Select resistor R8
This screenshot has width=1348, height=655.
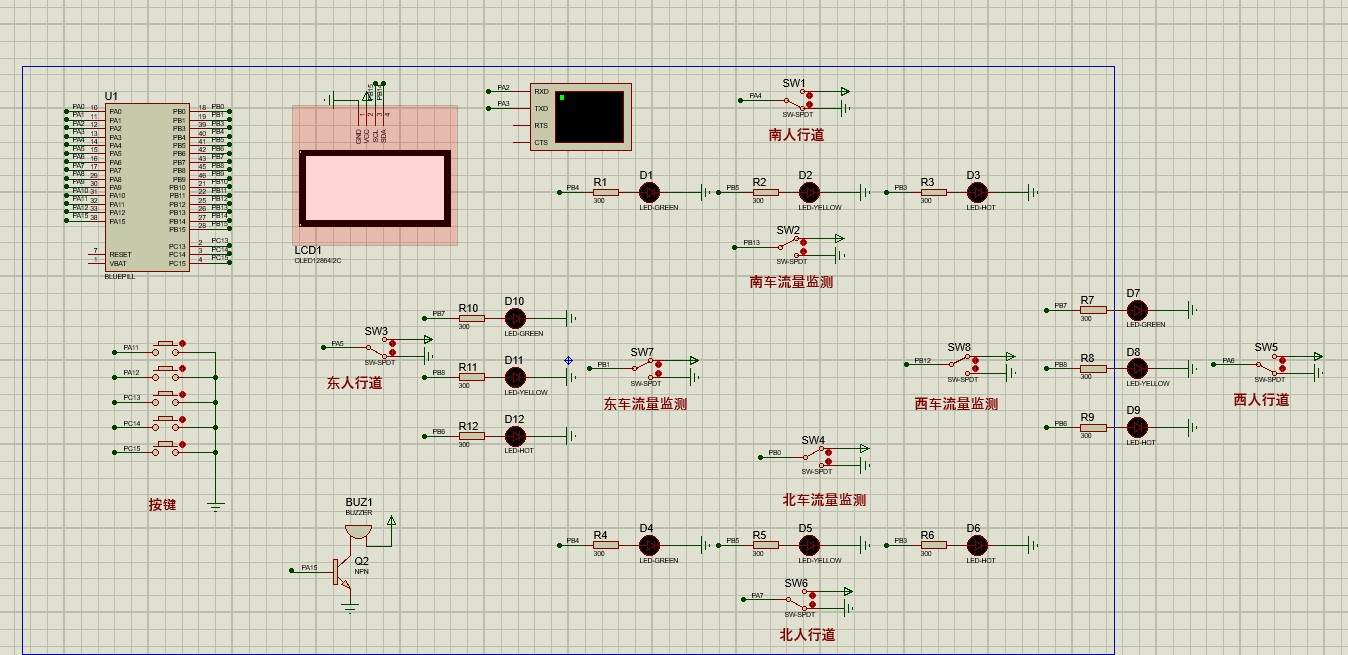pyautogui.click(x=1092, y=369)
